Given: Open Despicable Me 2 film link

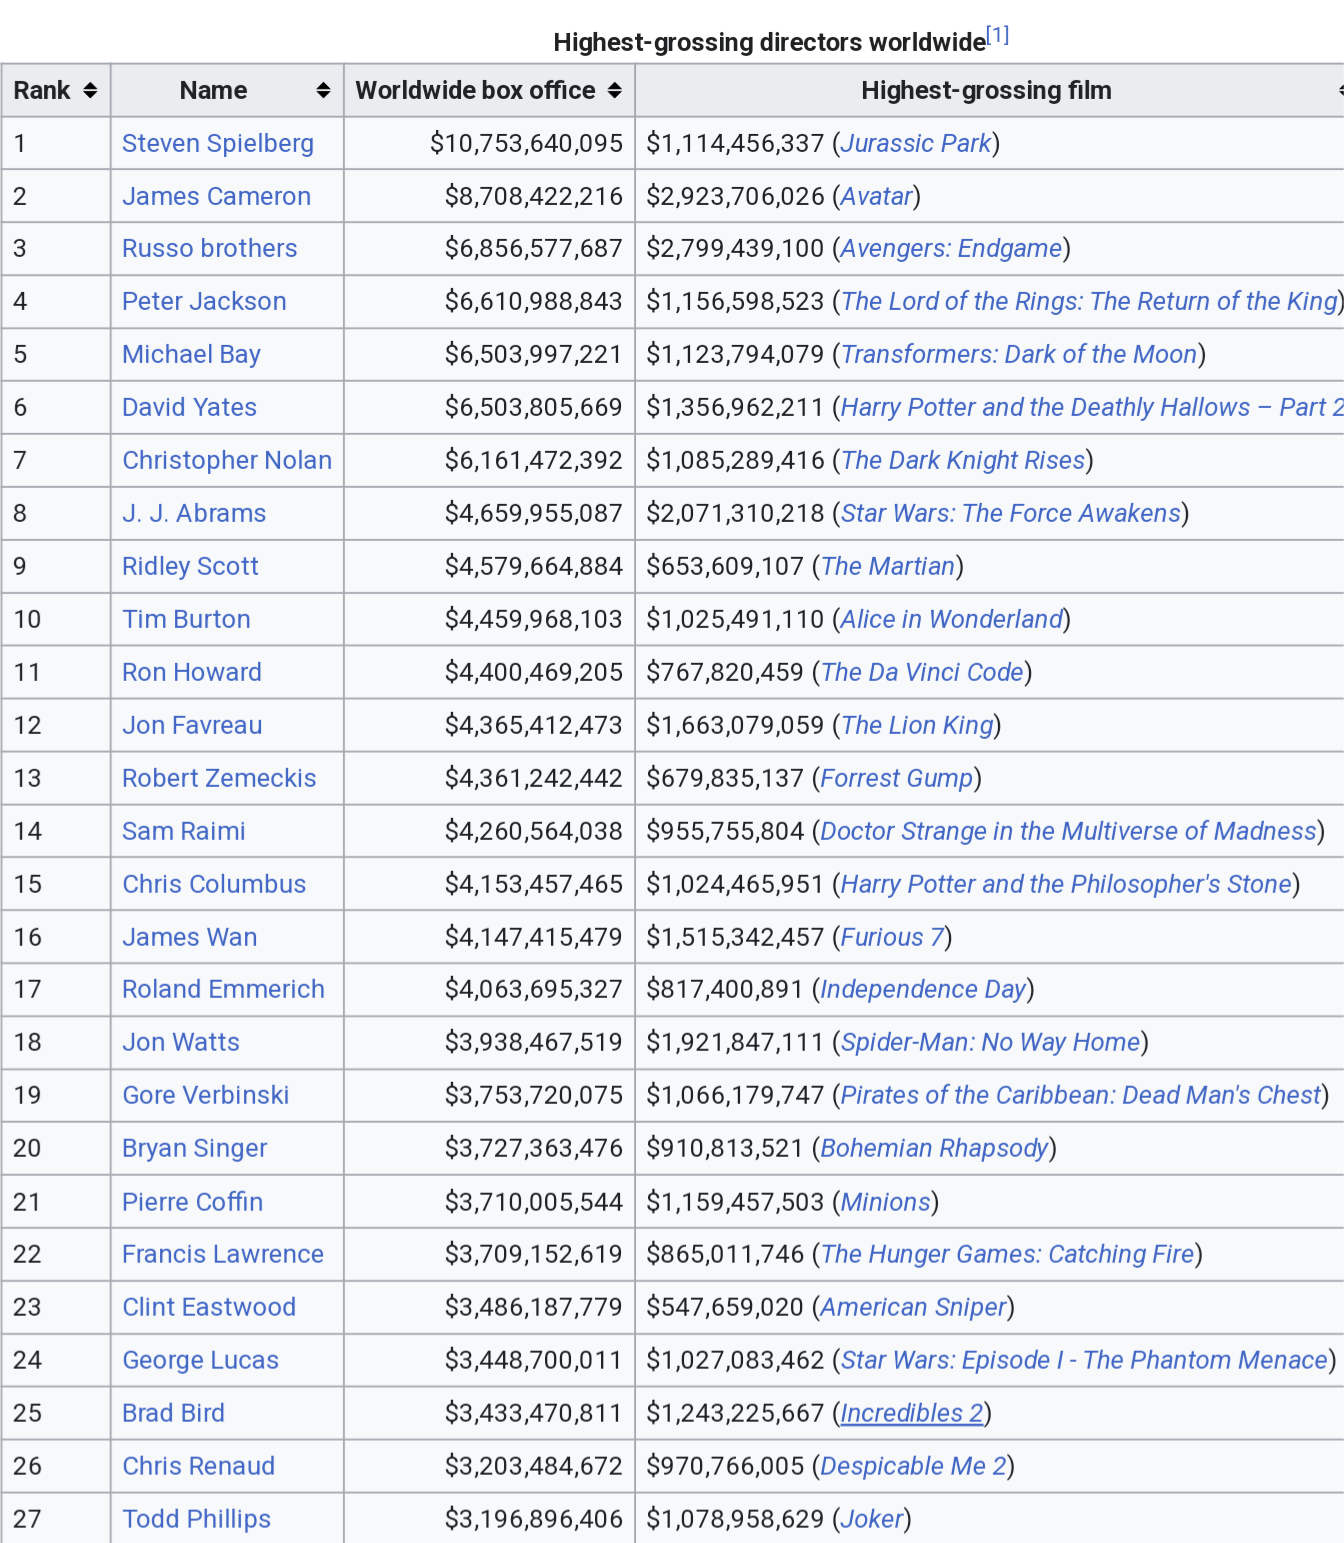Looking at the screenshot, I should tap(913, 1467).
